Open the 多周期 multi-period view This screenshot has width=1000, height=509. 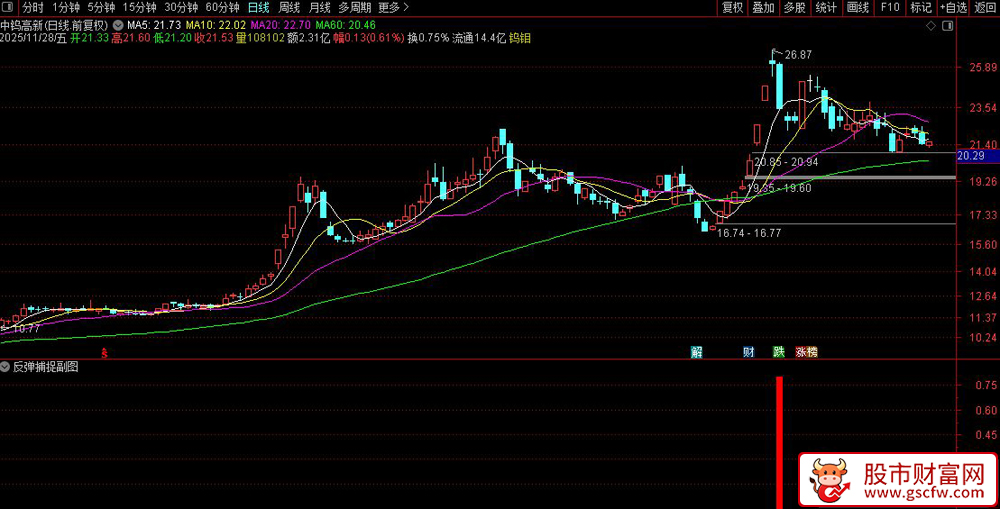[354, 8]
